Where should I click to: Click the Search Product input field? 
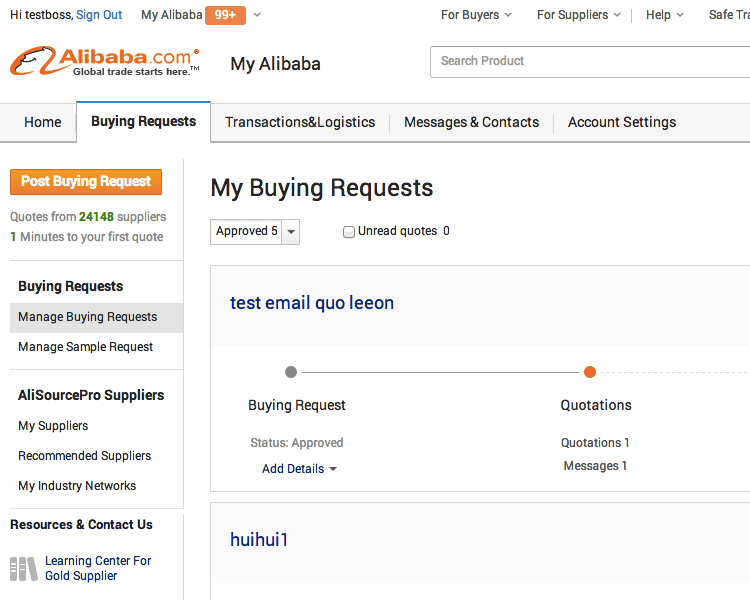tap(590, 62)
